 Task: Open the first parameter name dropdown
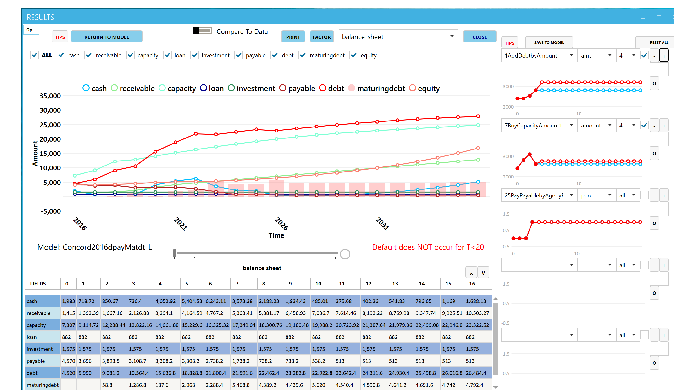(539, 56)
